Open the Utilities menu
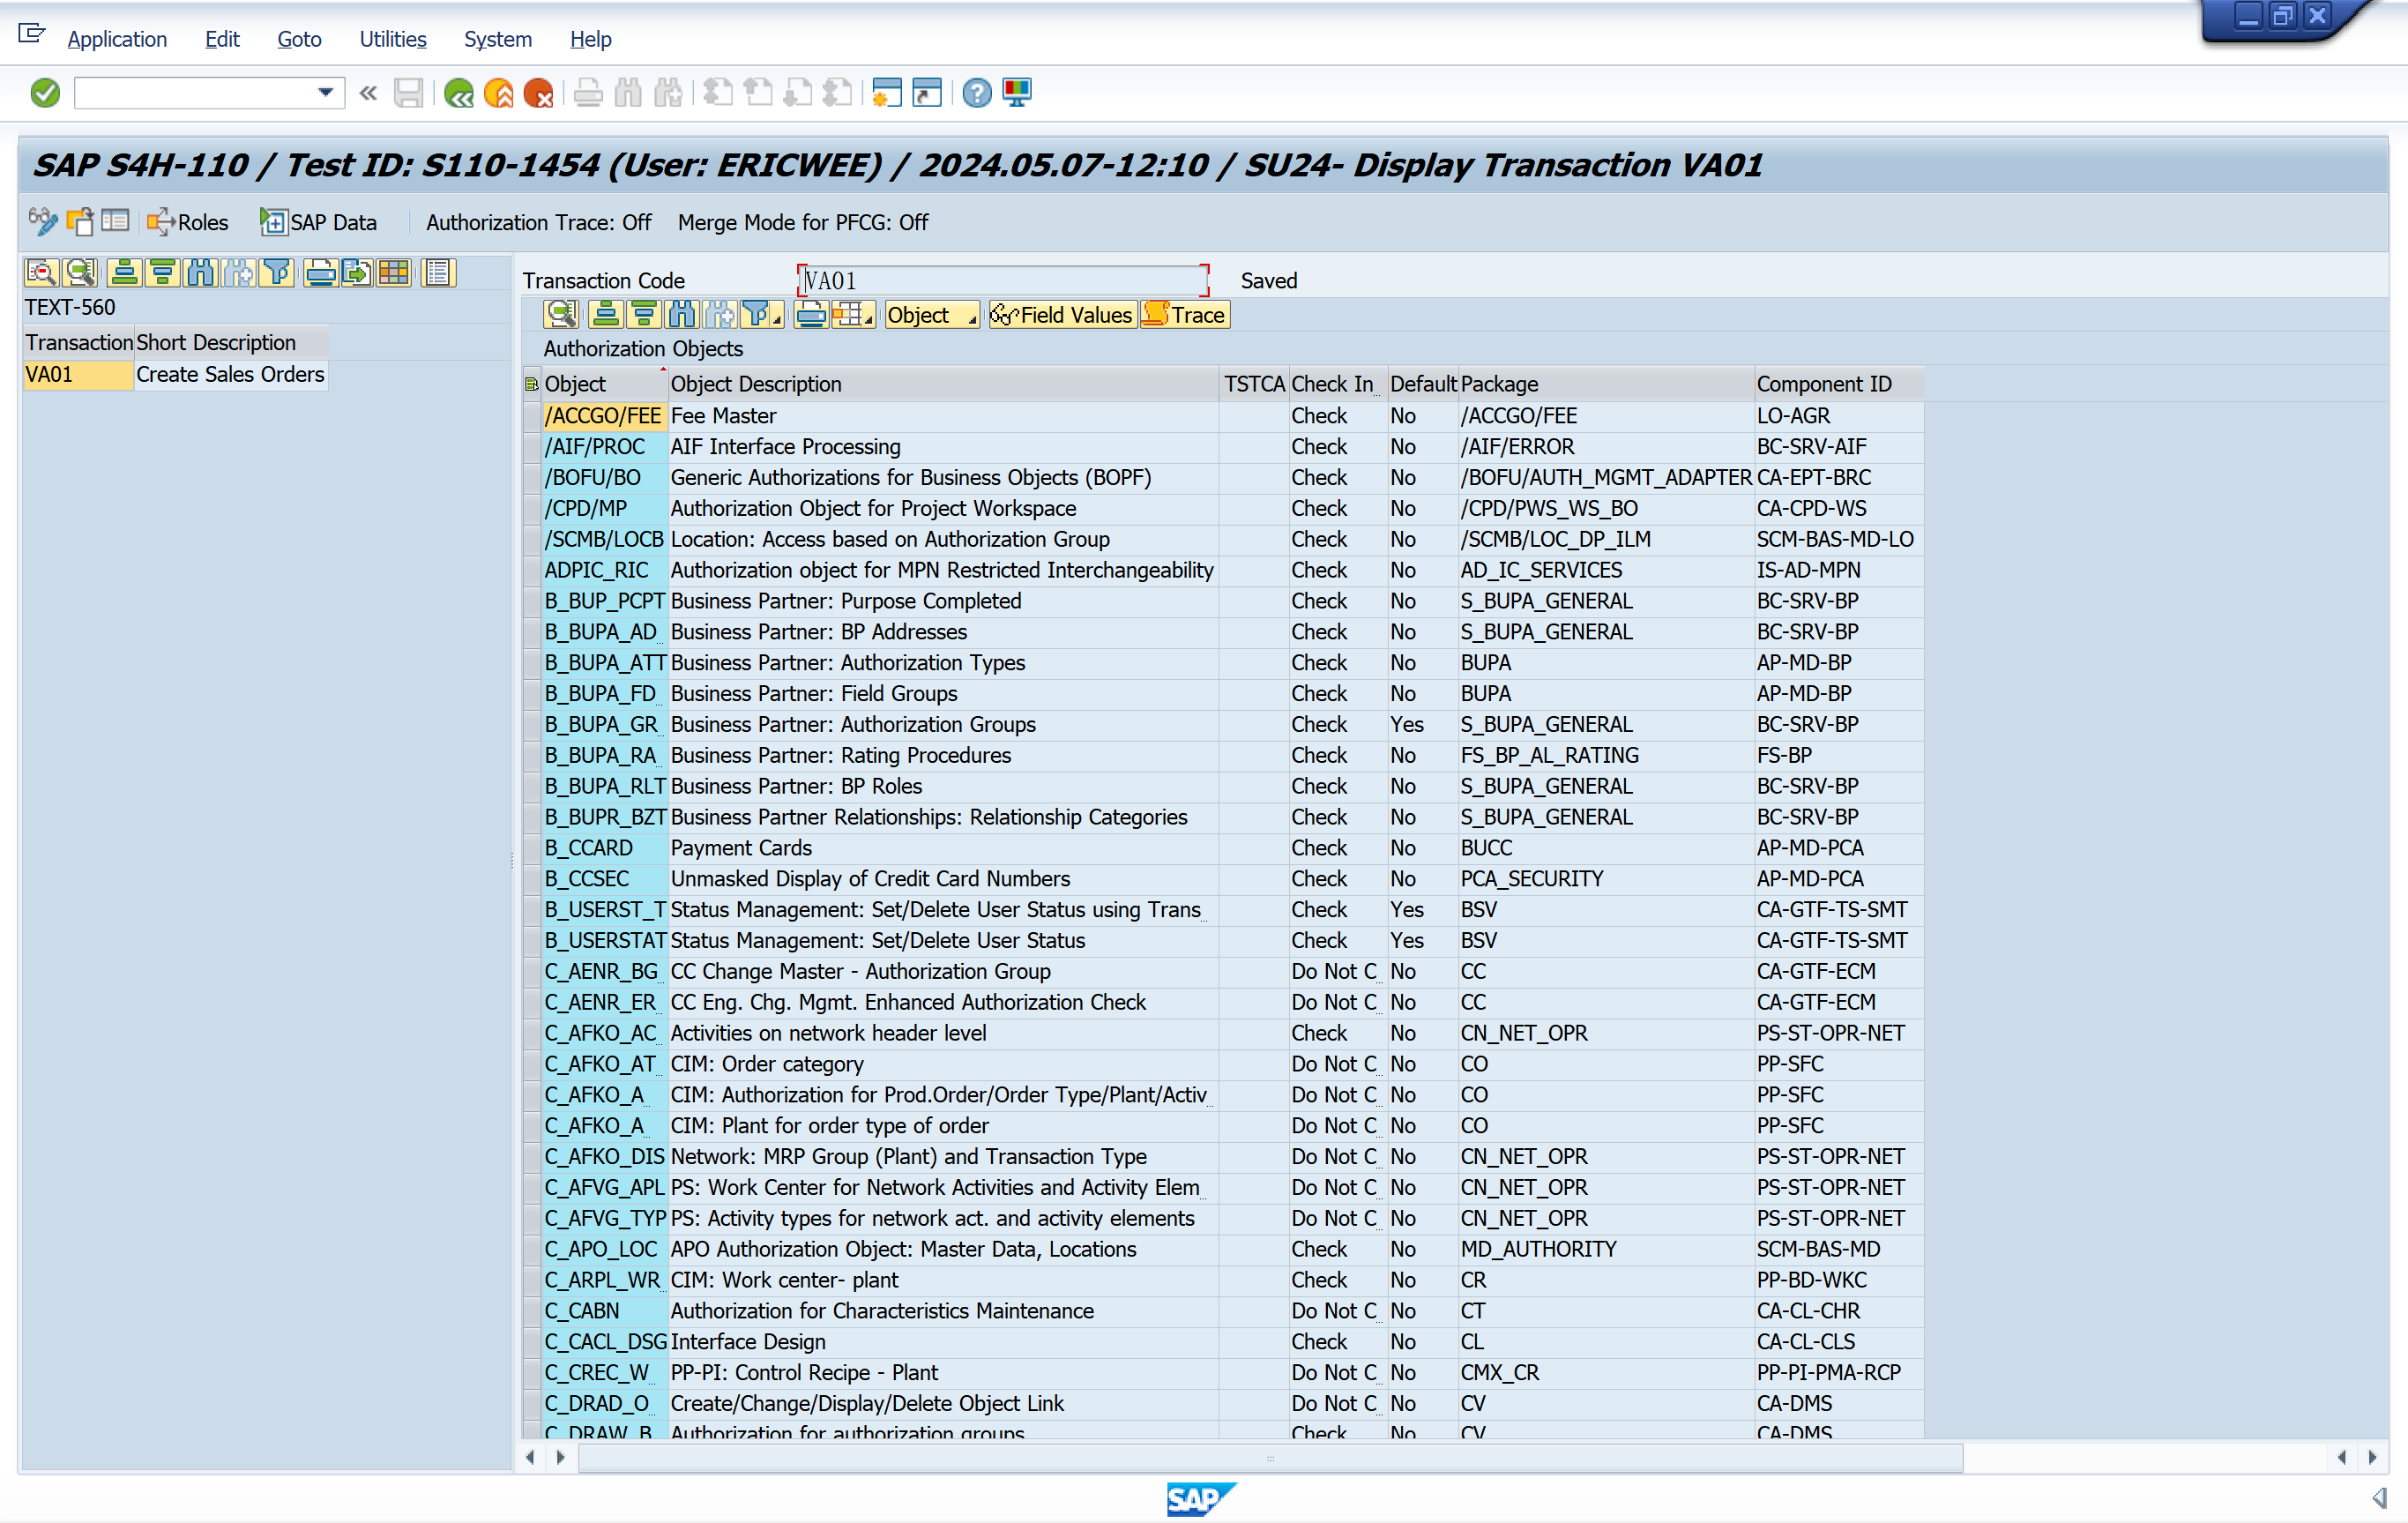This screenshot has width=2408, height=1523. tap(392, 39)
